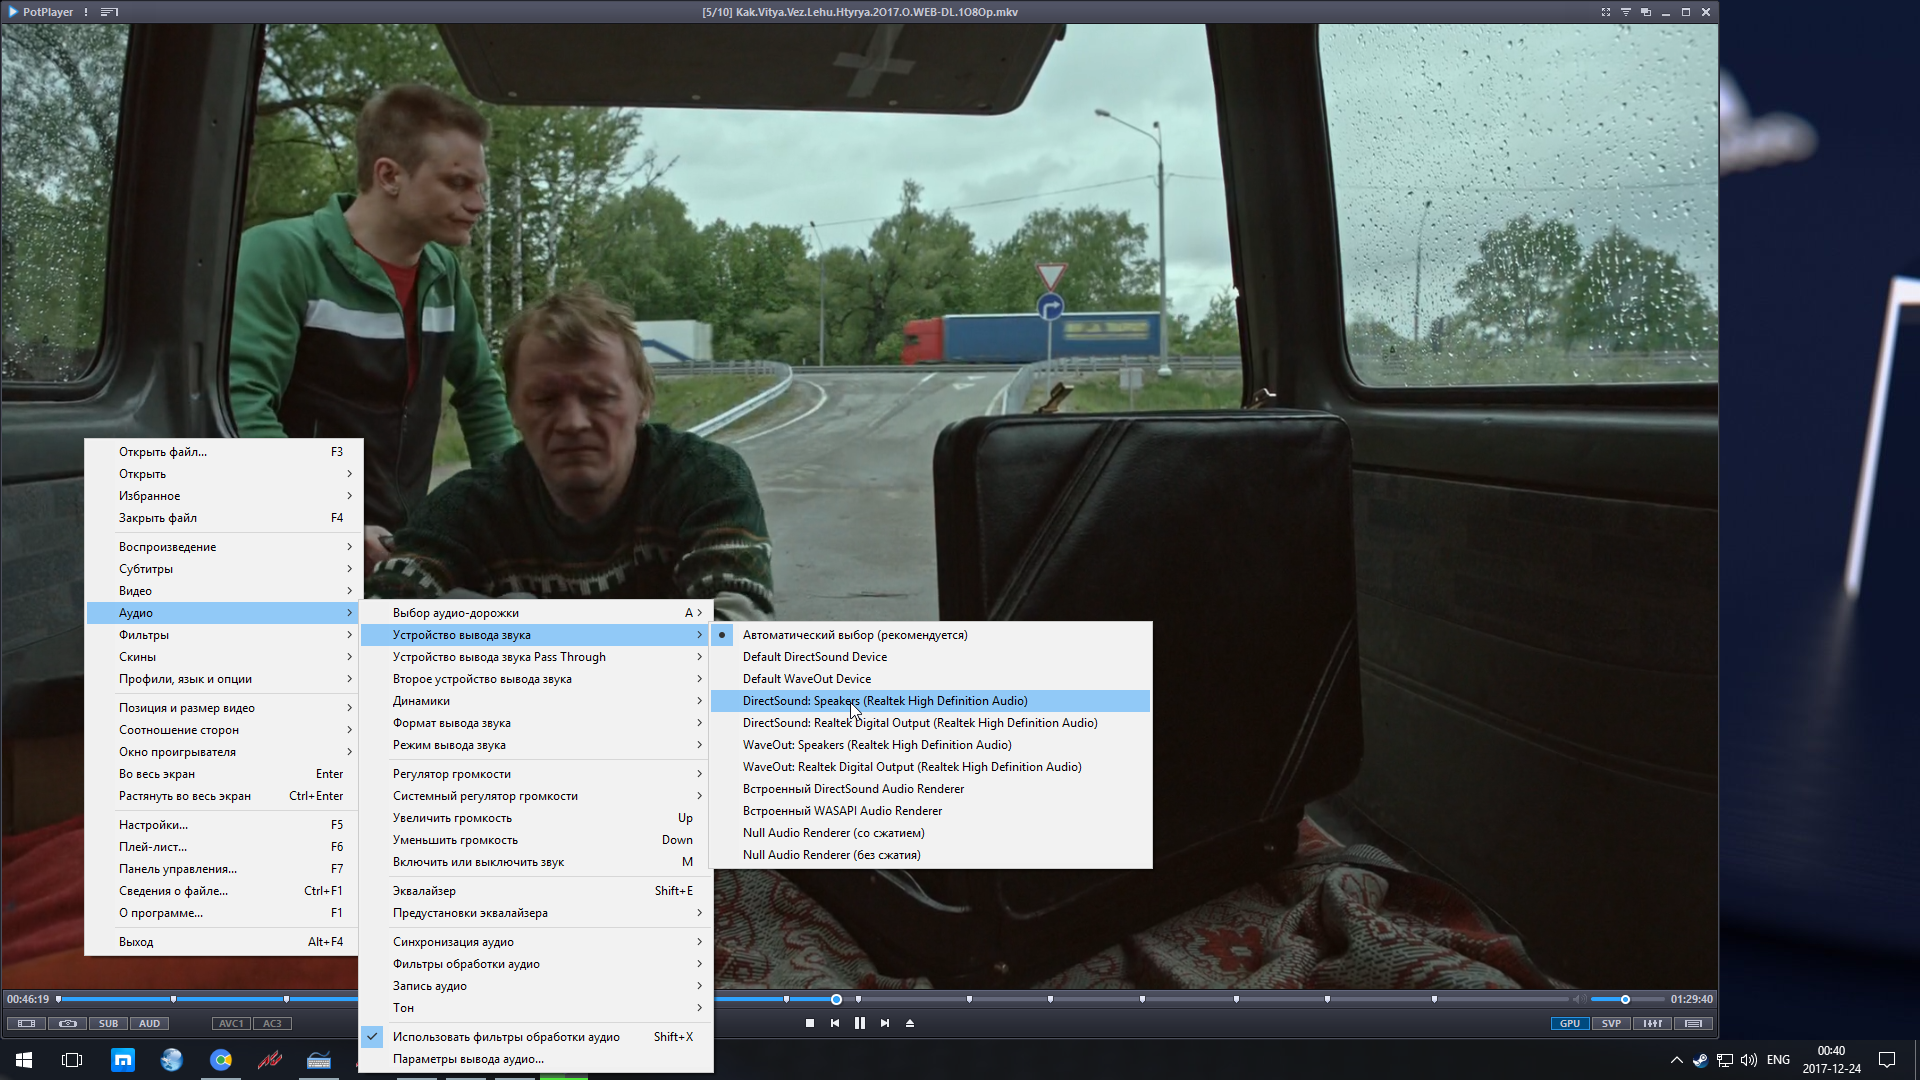
Task: Select "Встроенный WASAPI Audio Renderer" entry
Action: coord(842,811)
